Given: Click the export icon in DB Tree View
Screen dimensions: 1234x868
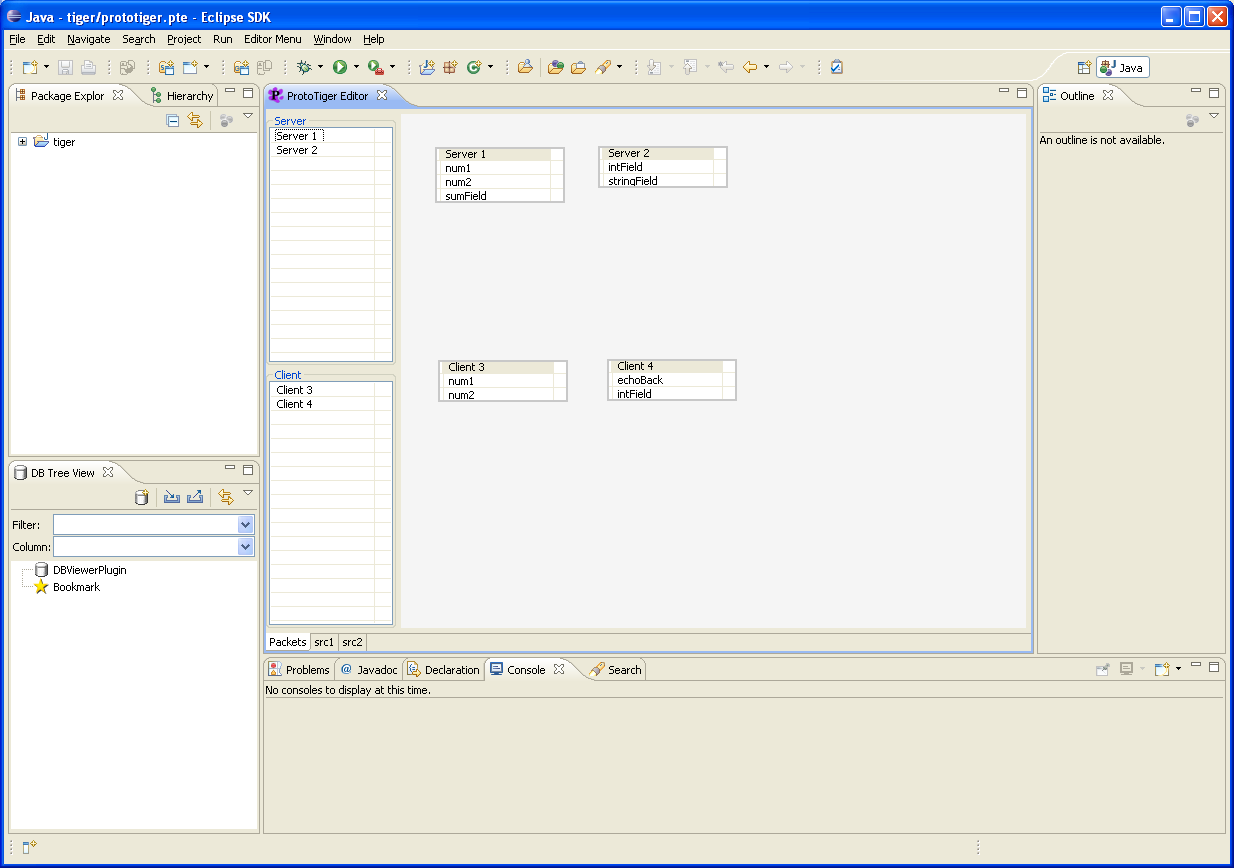Looking at the screenshot, I should (195, 497).
